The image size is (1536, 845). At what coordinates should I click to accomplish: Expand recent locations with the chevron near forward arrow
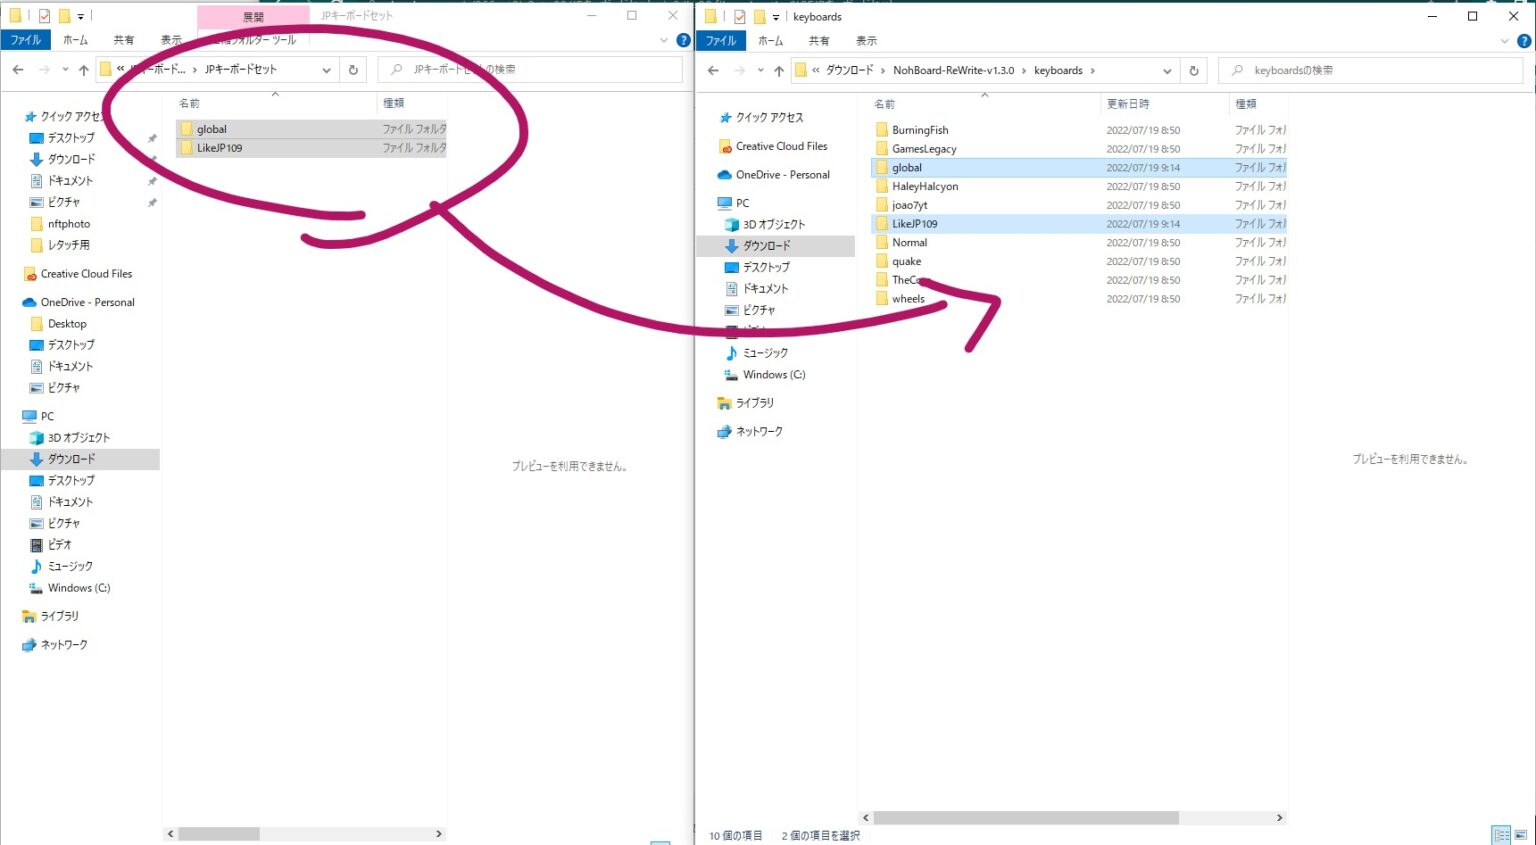[x=761, y=70]
